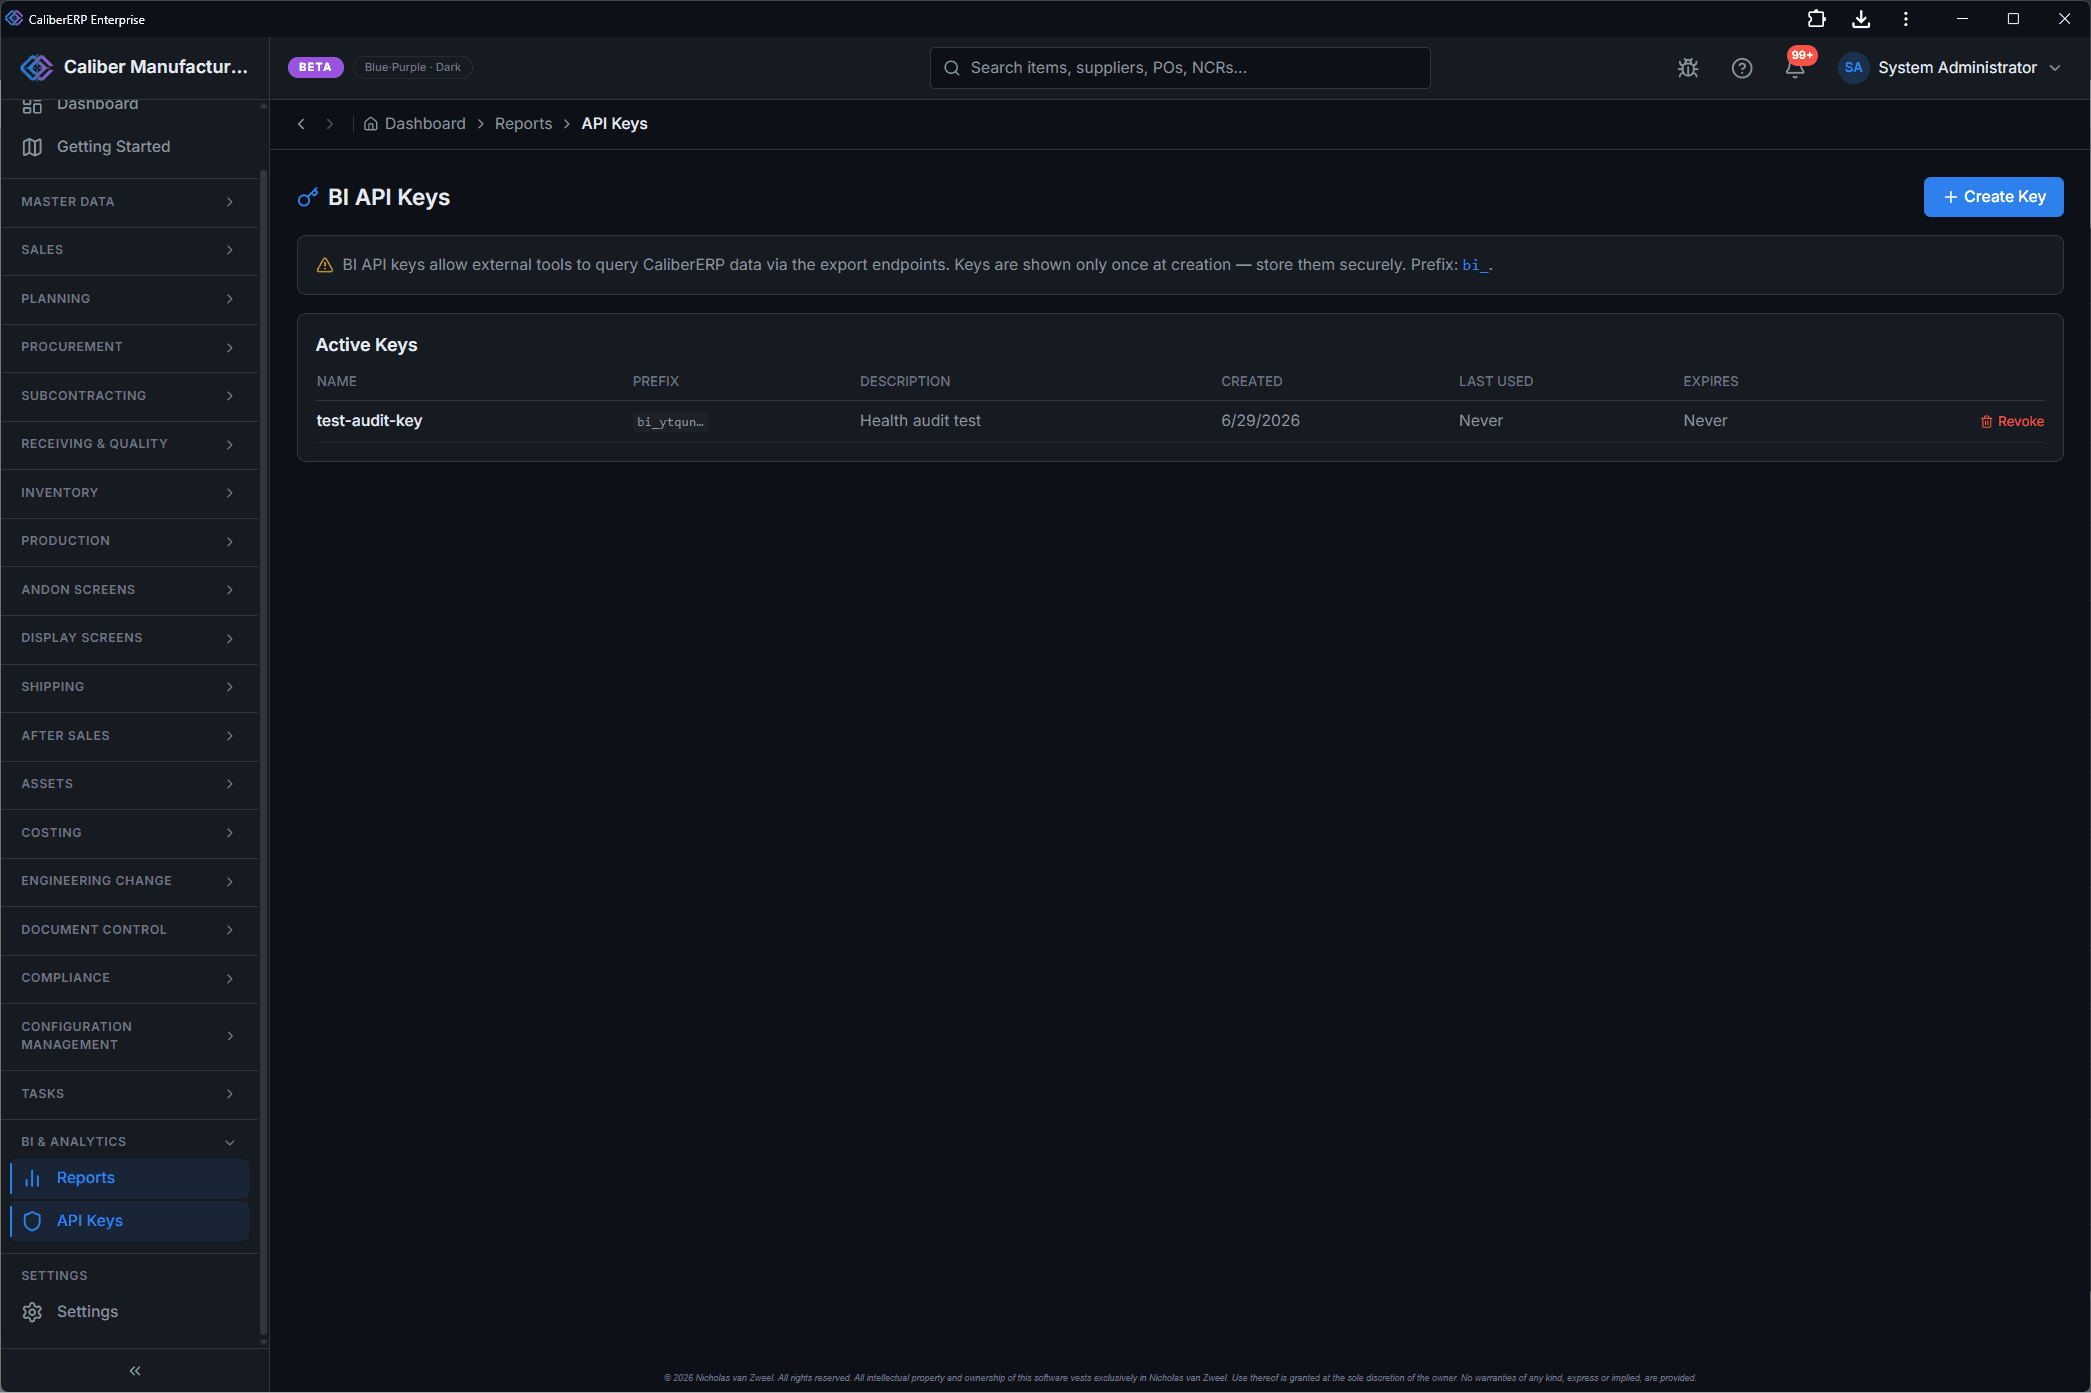Expand the Tasks section
Viewport: 2091px width, 1393px height.
[x=130, y=1094]
